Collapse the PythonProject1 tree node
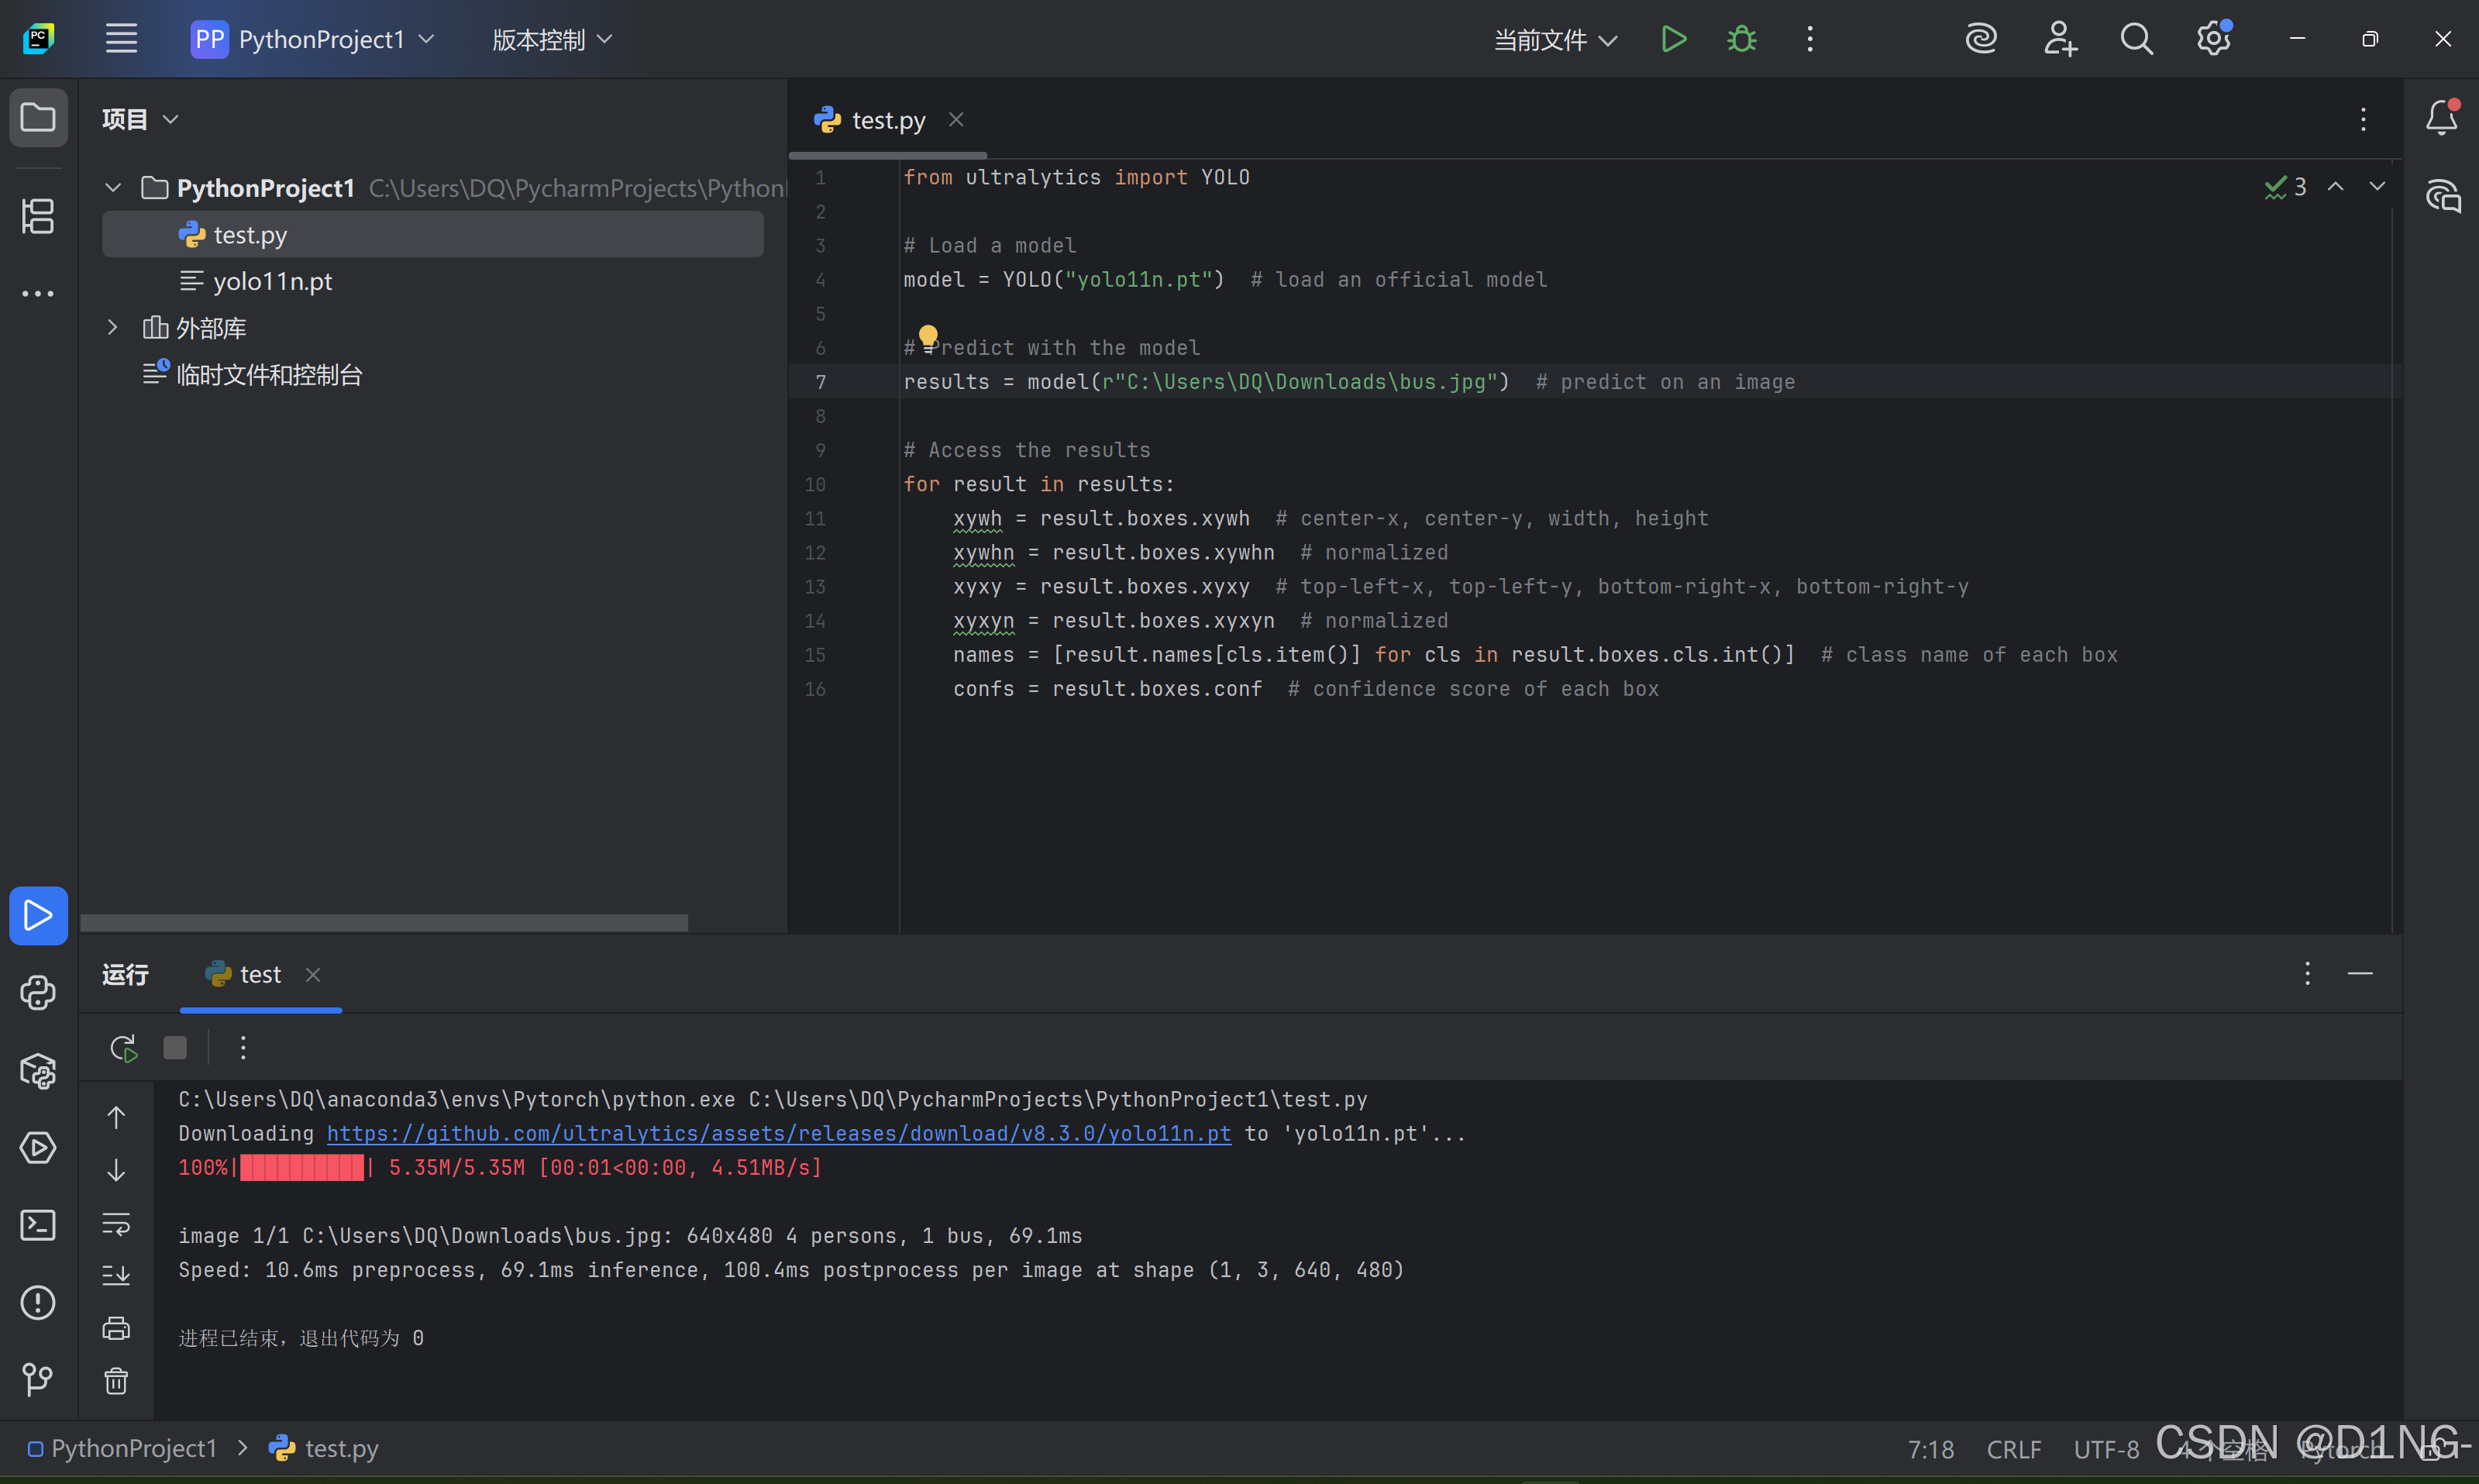Screen dimensions: 2479x1484 (112, 187)
